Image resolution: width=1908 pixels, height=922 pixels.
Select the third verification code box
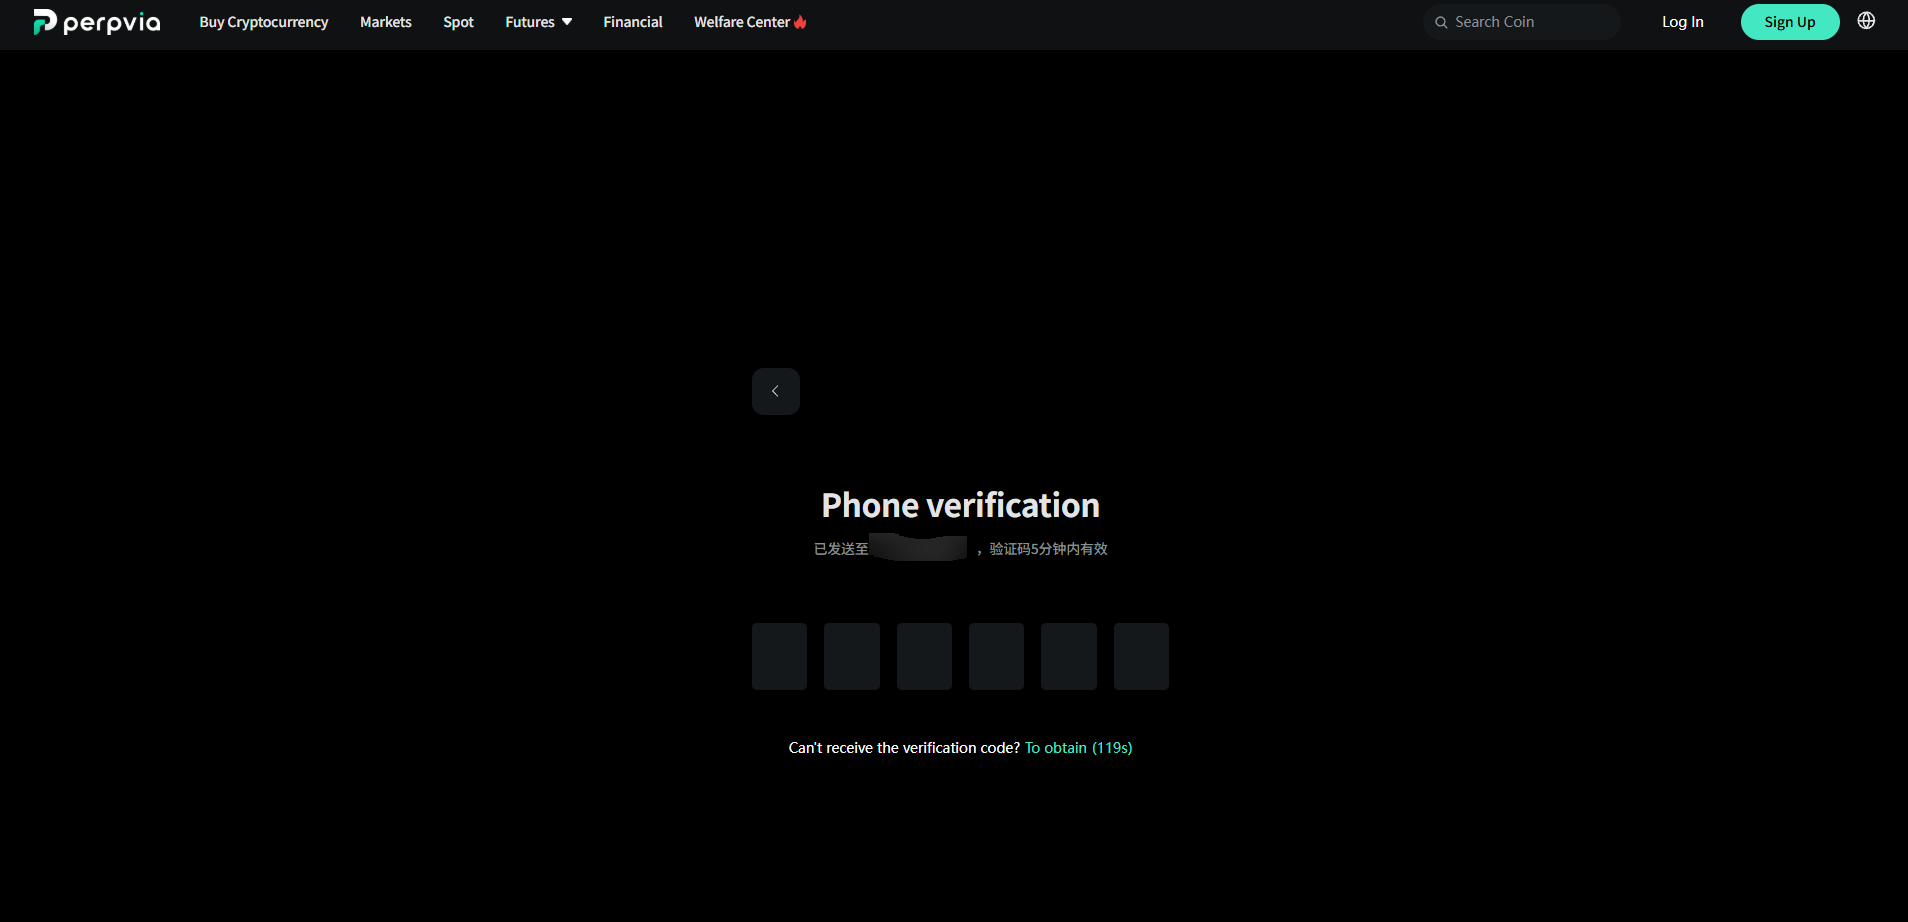click(924, 656)
